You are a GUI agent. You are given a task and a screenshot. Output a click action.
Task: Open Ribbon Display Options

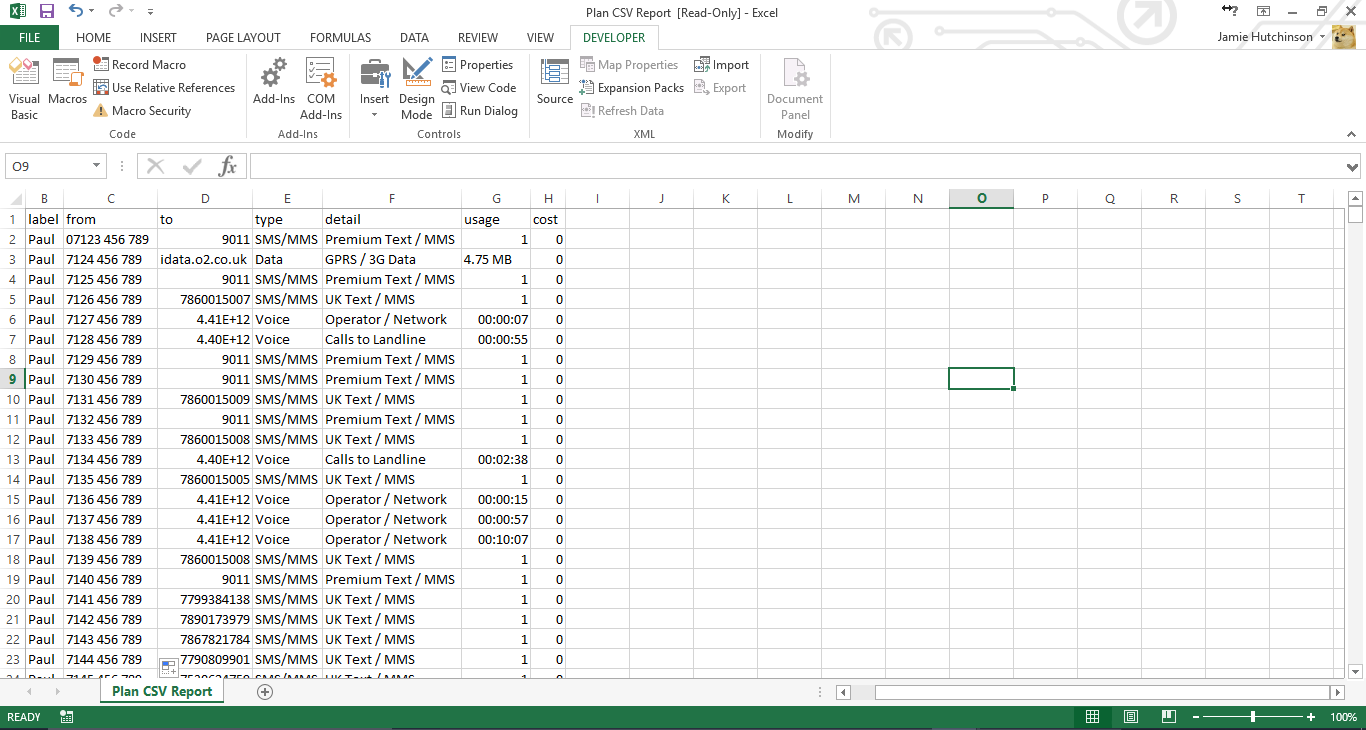1264,12
